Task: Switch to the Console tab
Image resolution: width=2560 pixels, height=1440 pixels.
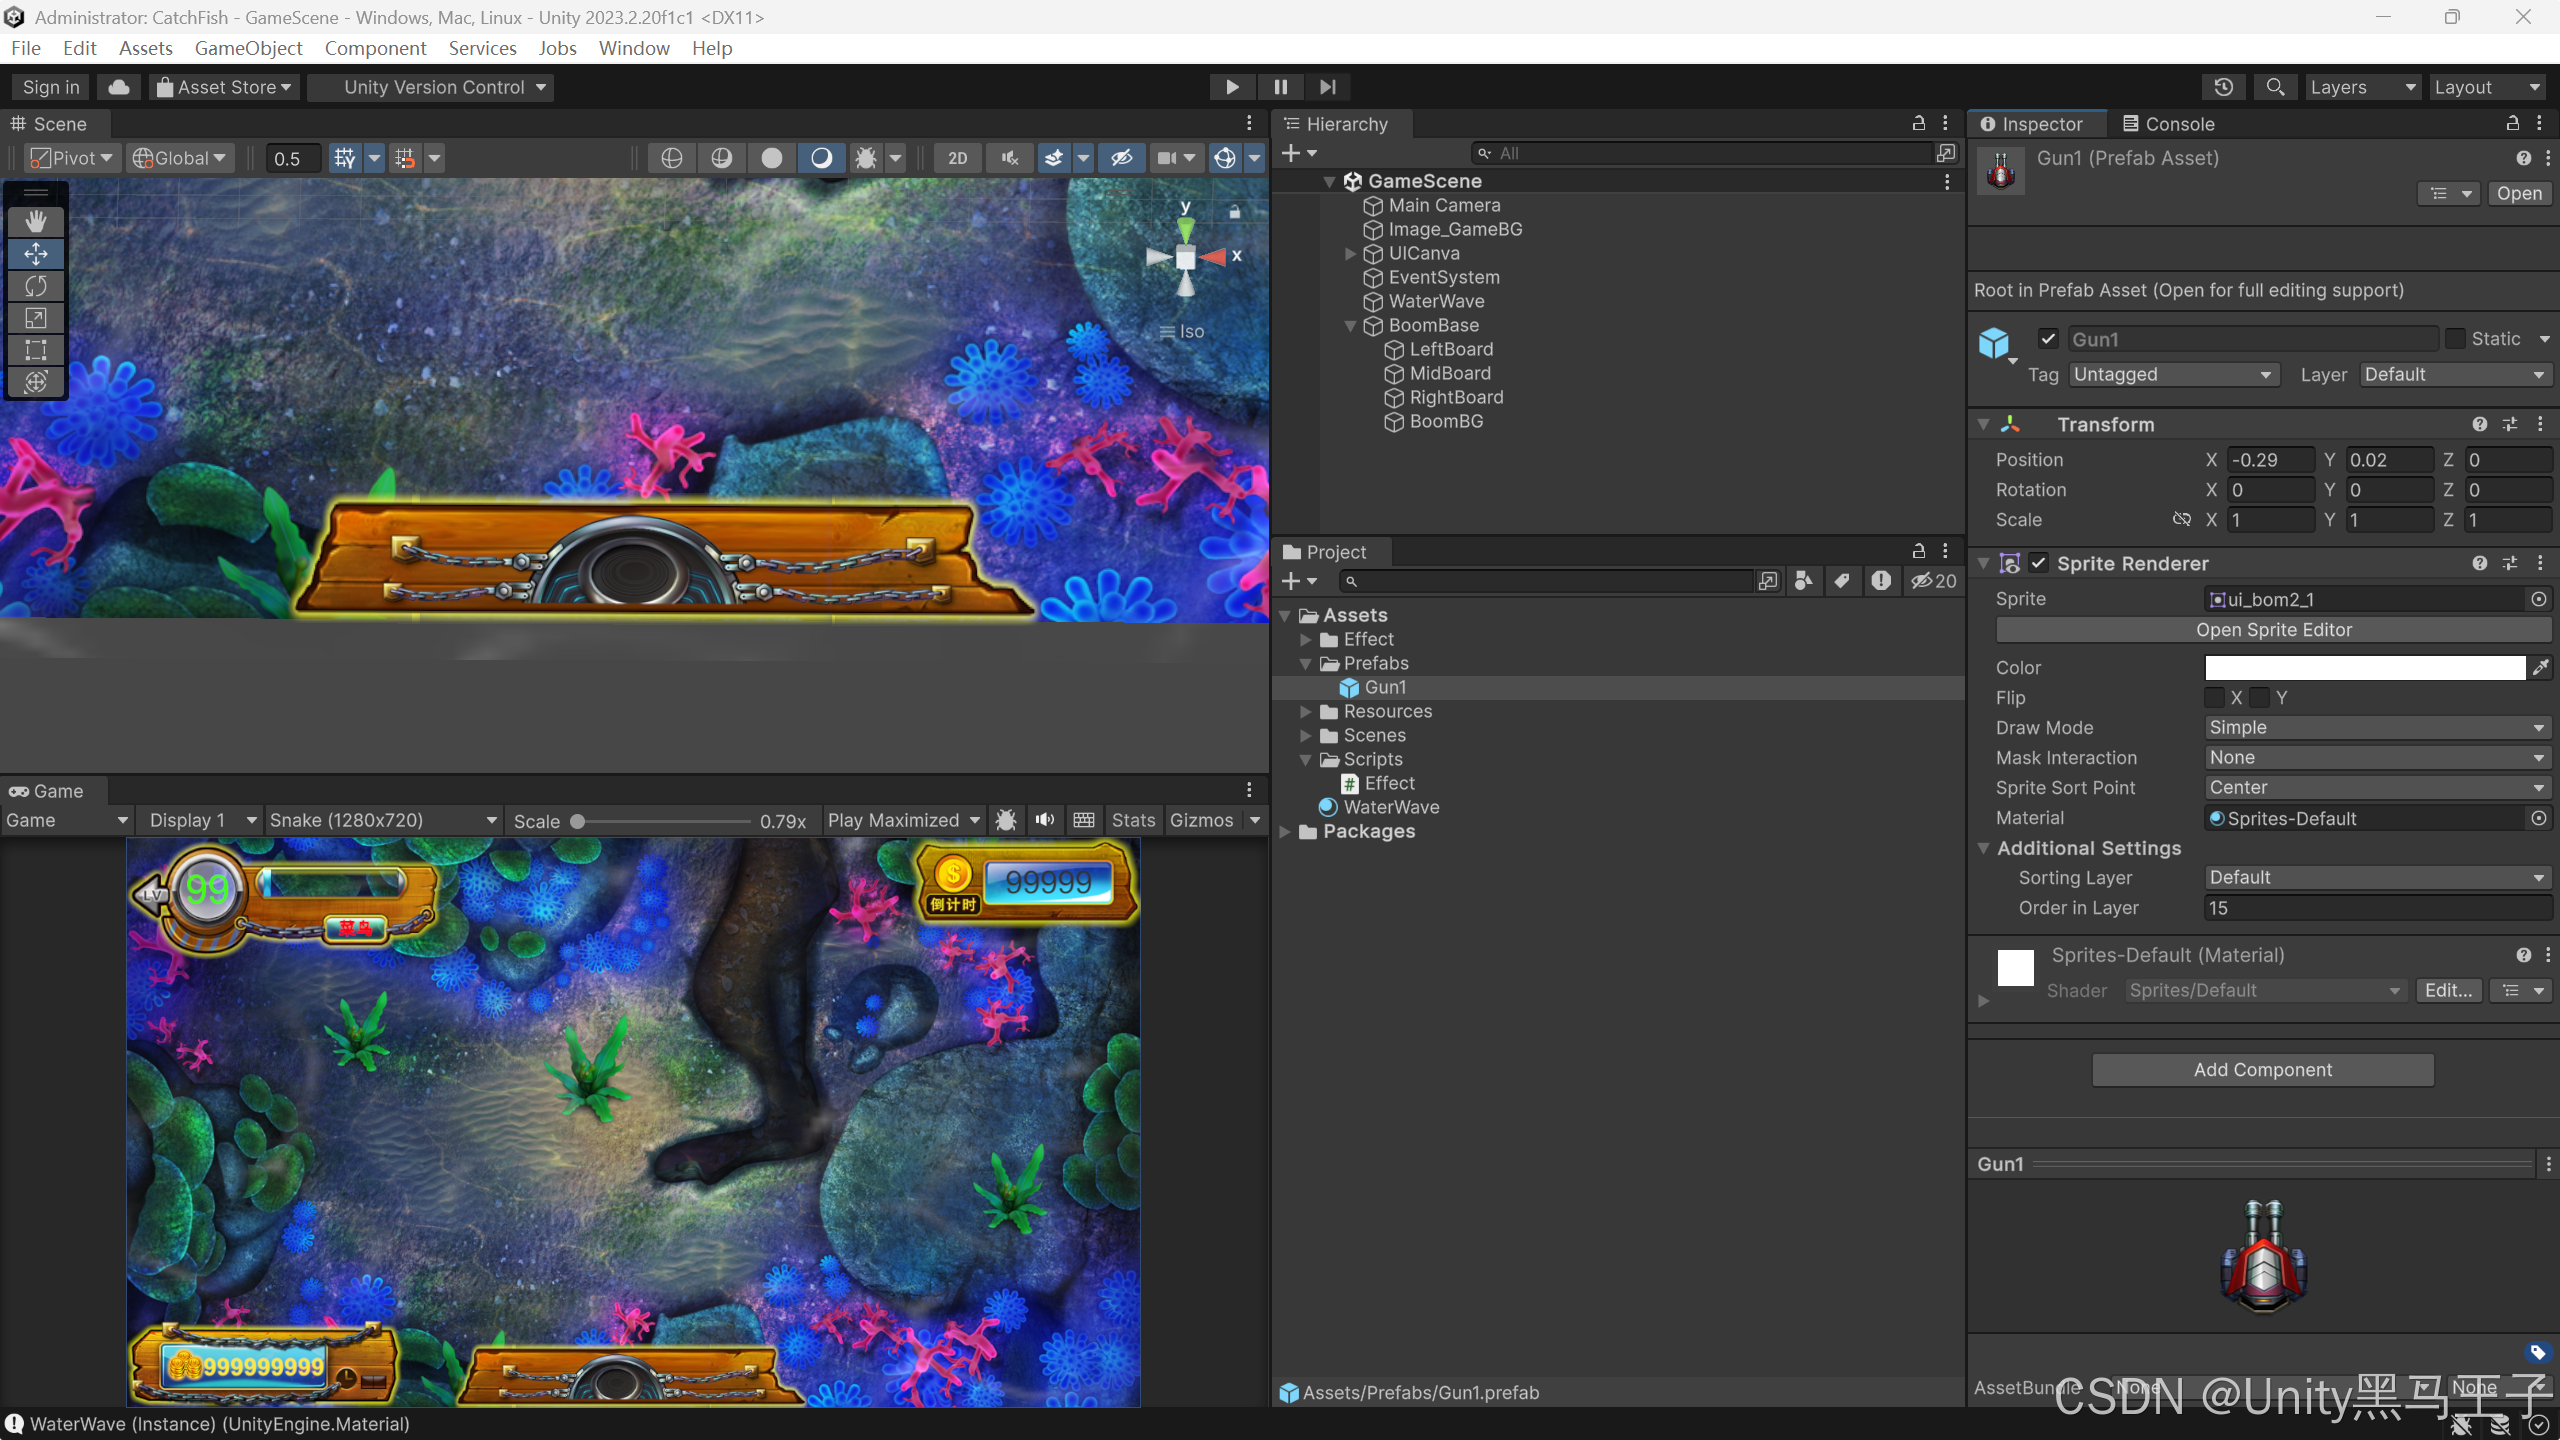Action: pos(2168,124)
